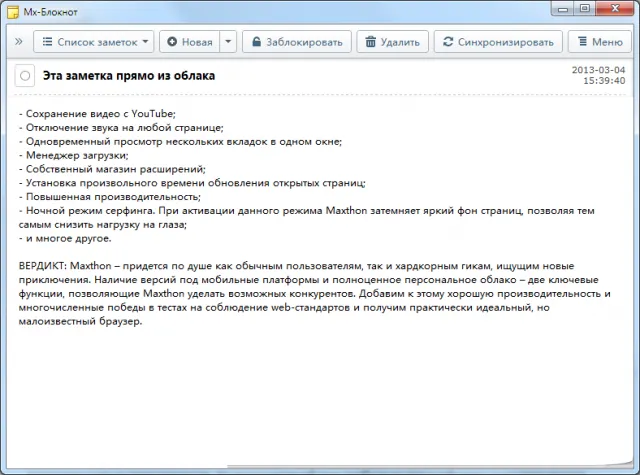The height and width of the screenshot is (475, 640).
Task: Sync notes via Синхронизировать button
Action: (498, 42)
